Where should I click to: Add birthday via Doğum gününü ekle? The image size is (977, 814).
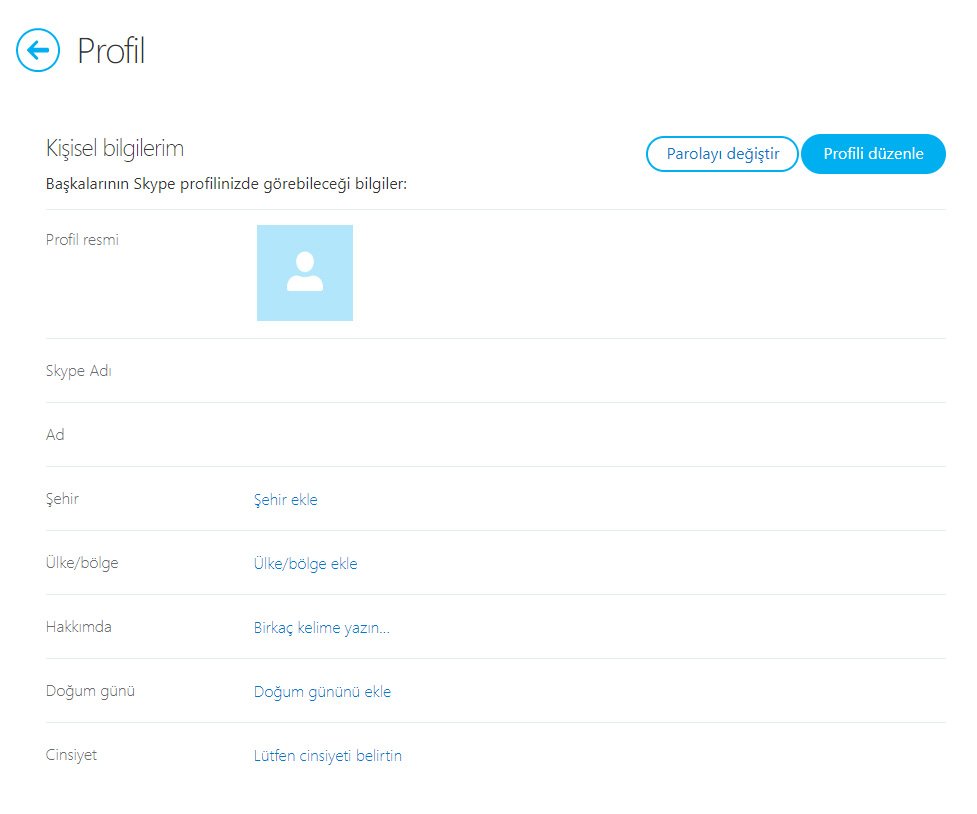coord(322,692)
